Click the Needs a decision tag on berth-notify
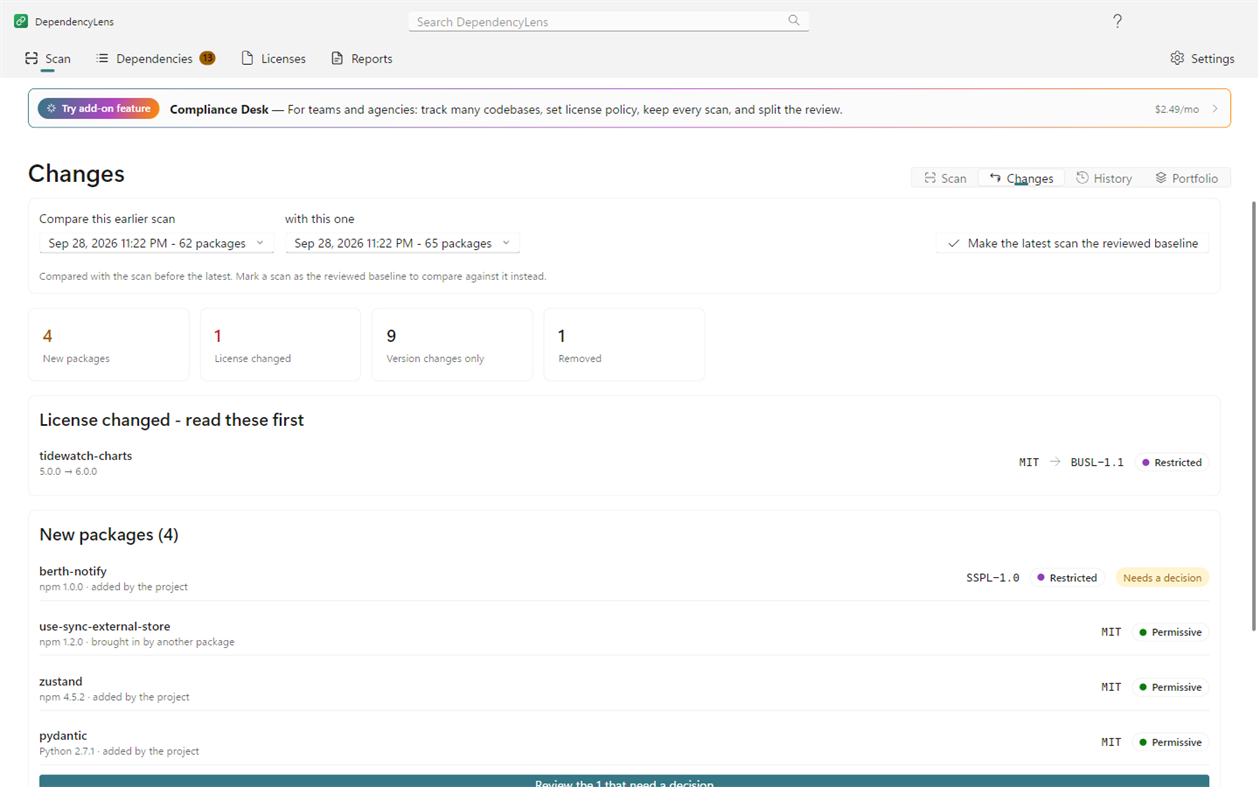This screenshot has height=787, width=1259. point(1162,578)
